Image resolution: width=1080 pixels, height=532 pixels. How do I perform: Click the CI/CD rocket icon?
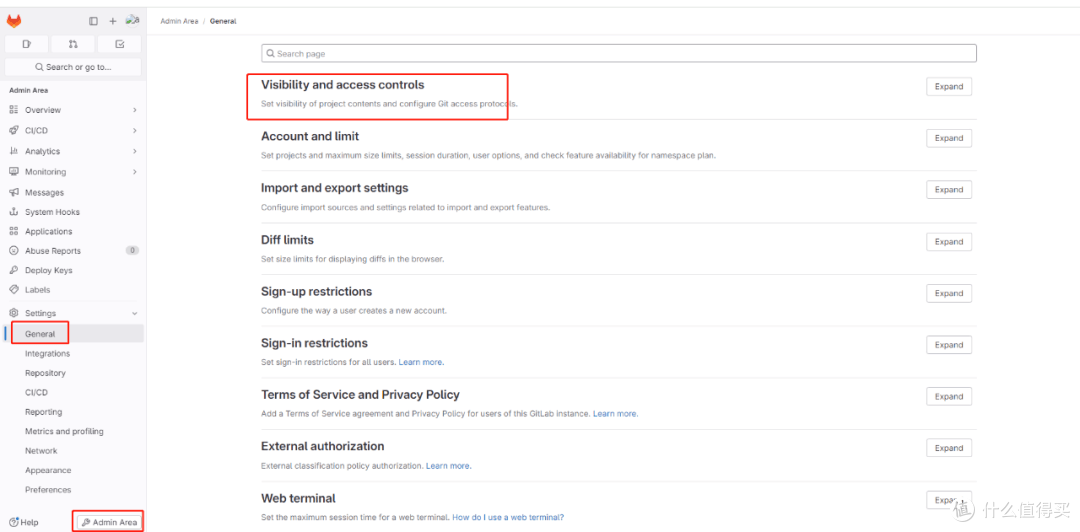click(14, 130)
